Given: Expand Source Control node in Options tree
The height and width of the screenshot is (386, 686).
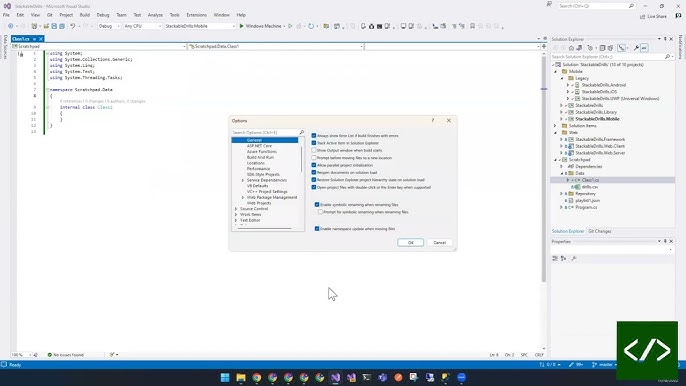Looking at the screenshot, I should tap(236, 209).
